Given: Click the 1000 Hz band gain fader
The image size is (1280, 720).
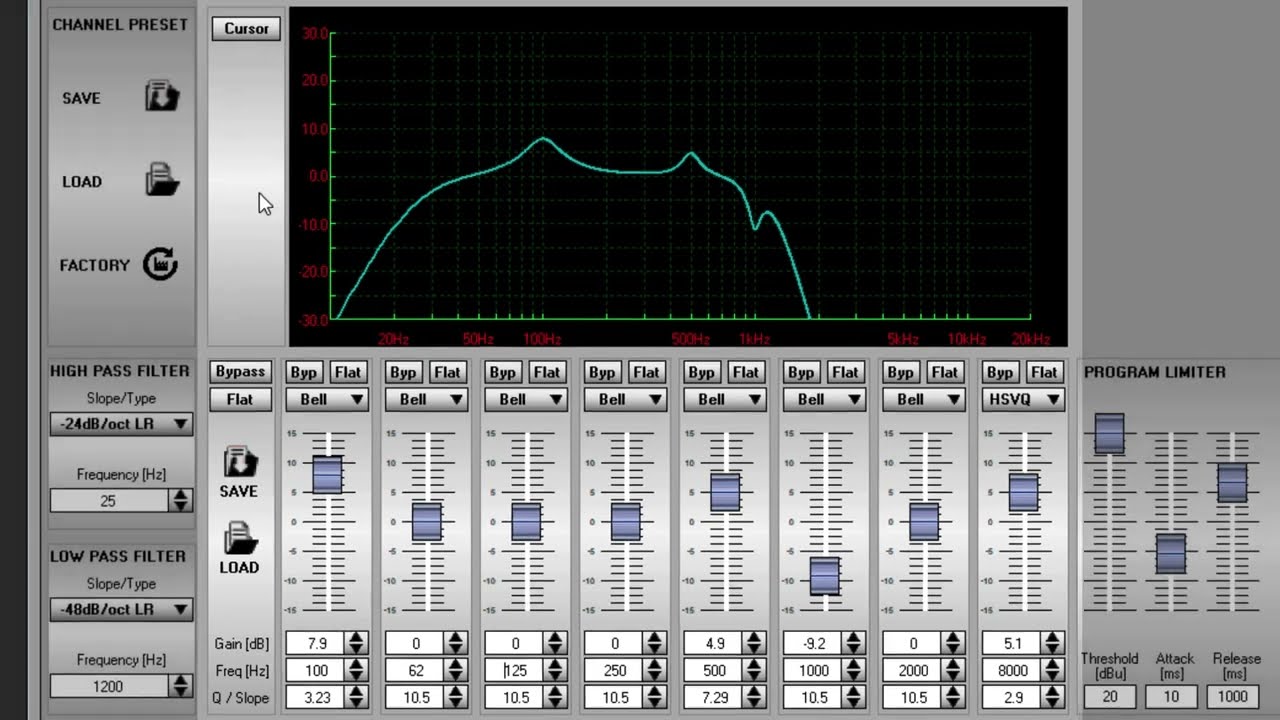Looking at the screenshot, I should [824, 576].
